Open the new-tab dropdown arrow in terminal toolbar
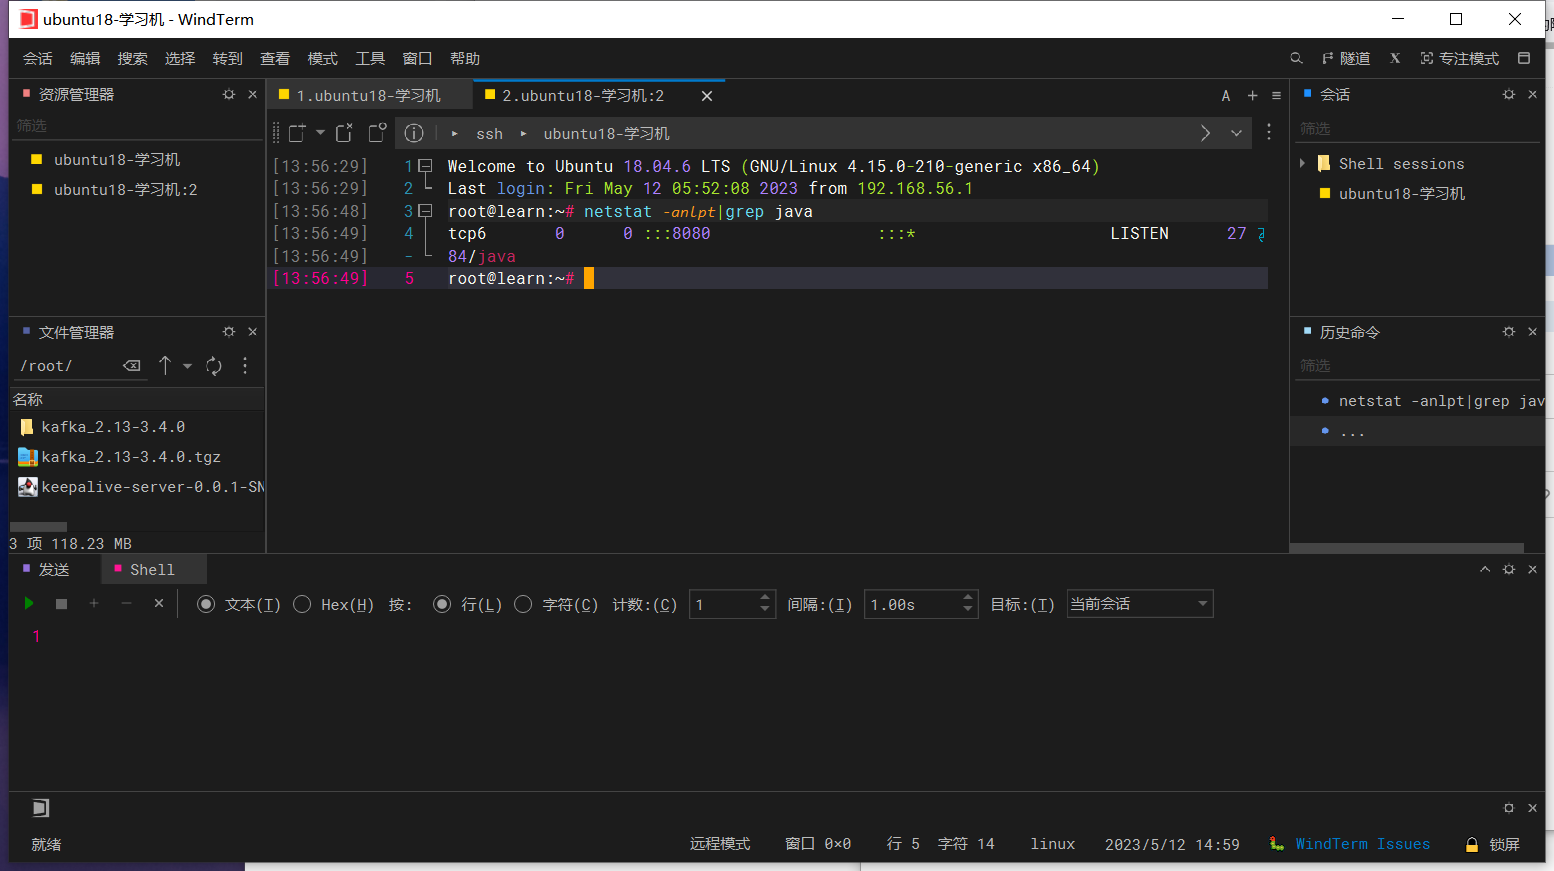Screen dimensions: 1554x871 (x=319, y=132)
